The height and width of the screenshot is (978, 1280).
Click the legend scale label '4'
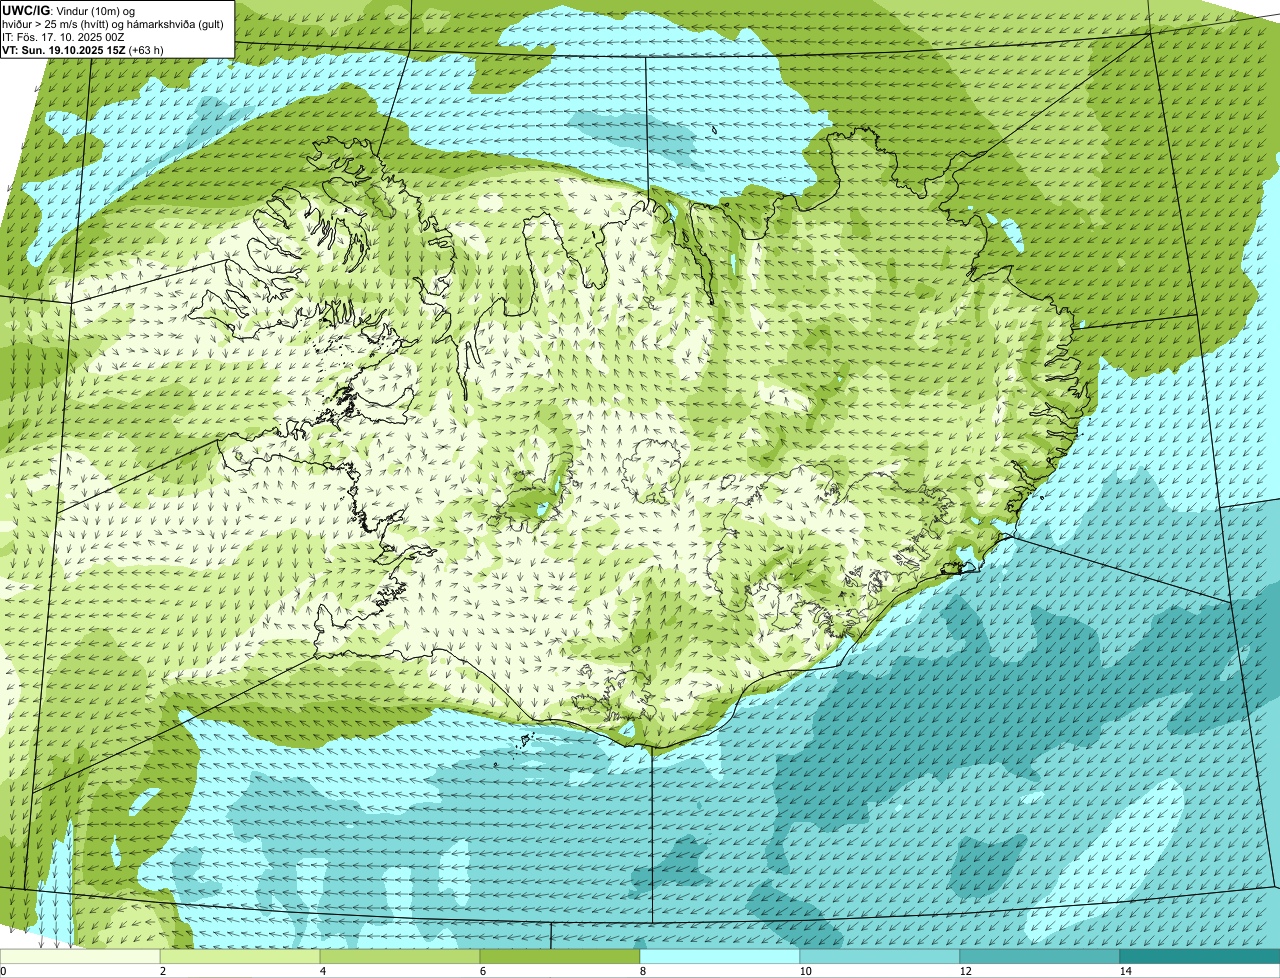321,971
